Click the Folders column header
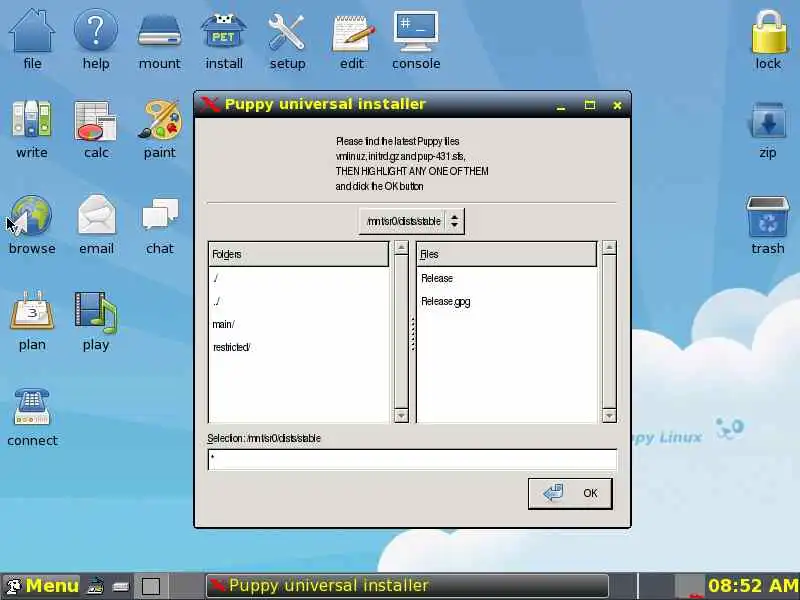The height and width of the screenshot is (600, 800). pyautogui.click(x=298, y=254)
